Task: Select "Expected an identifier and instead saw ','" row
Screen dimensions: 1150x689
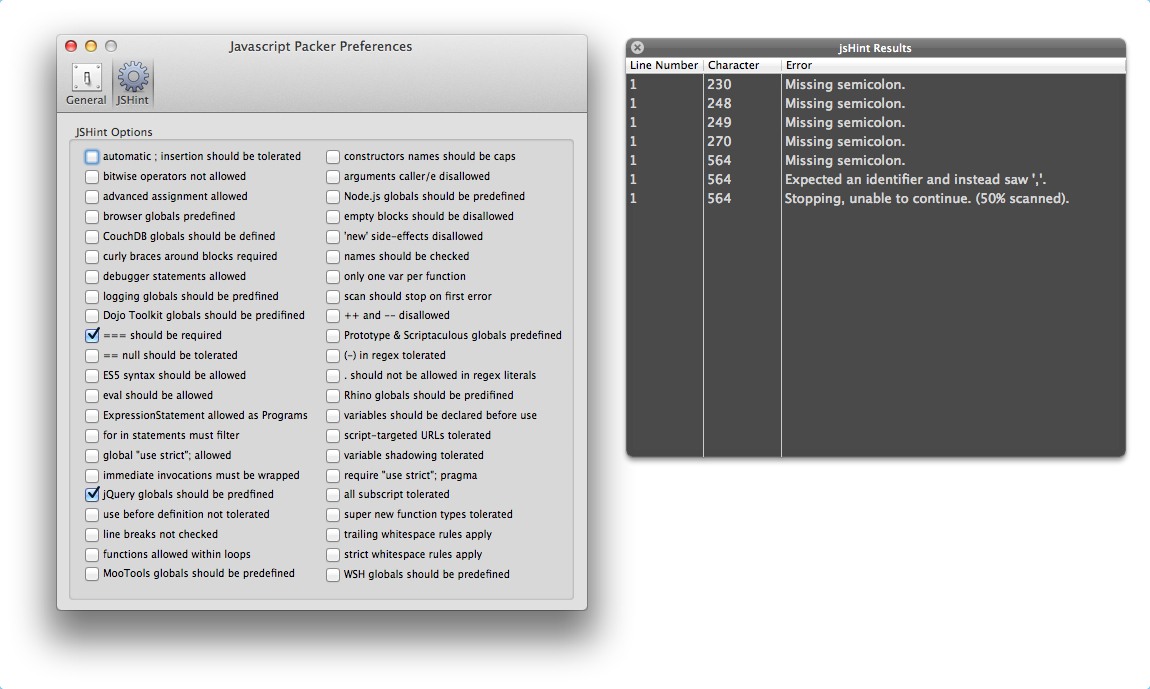Action: 876,180
